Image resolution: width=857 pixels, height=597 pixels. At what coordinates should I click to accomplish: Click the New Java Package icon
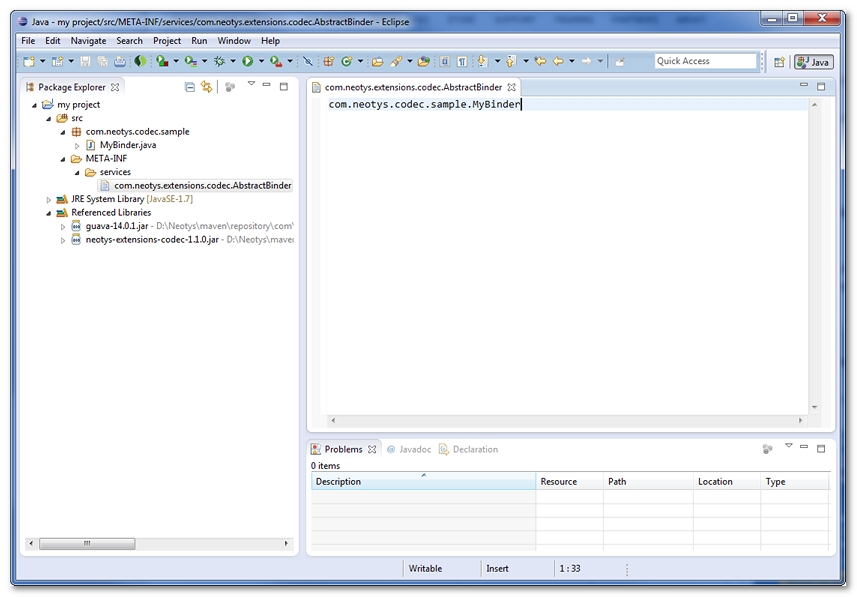(328, 62)
